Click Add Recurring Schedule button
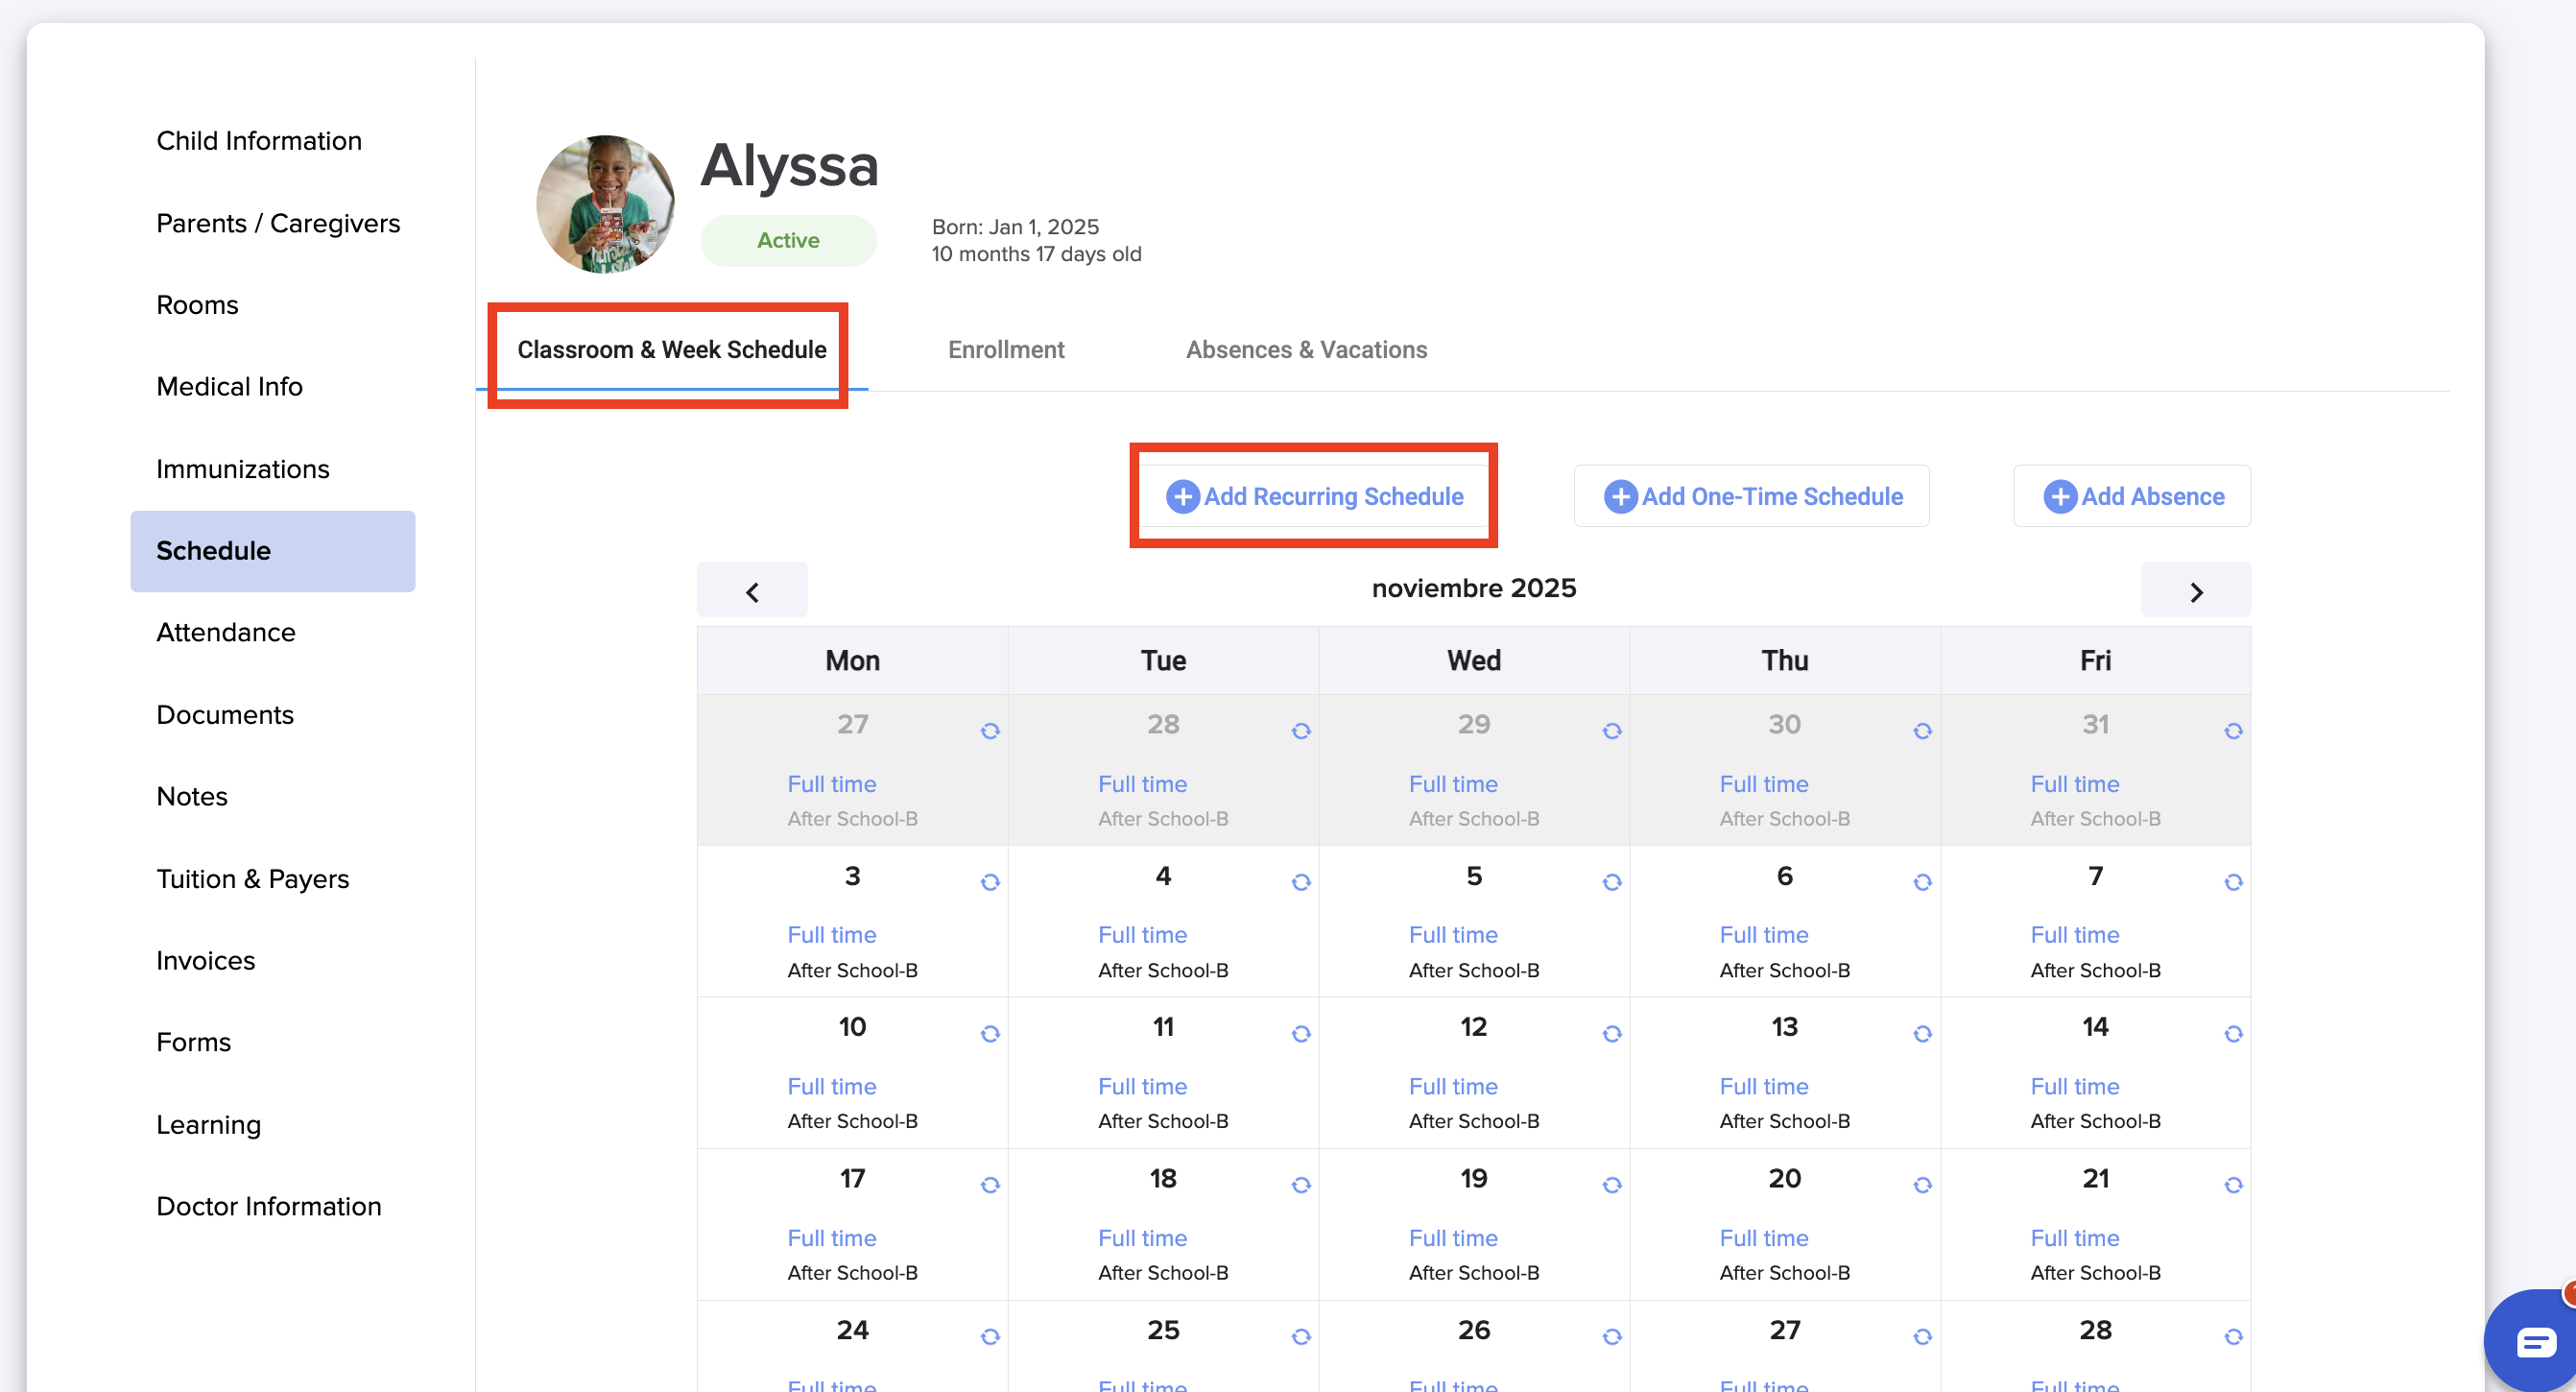 pos(1313,496)
